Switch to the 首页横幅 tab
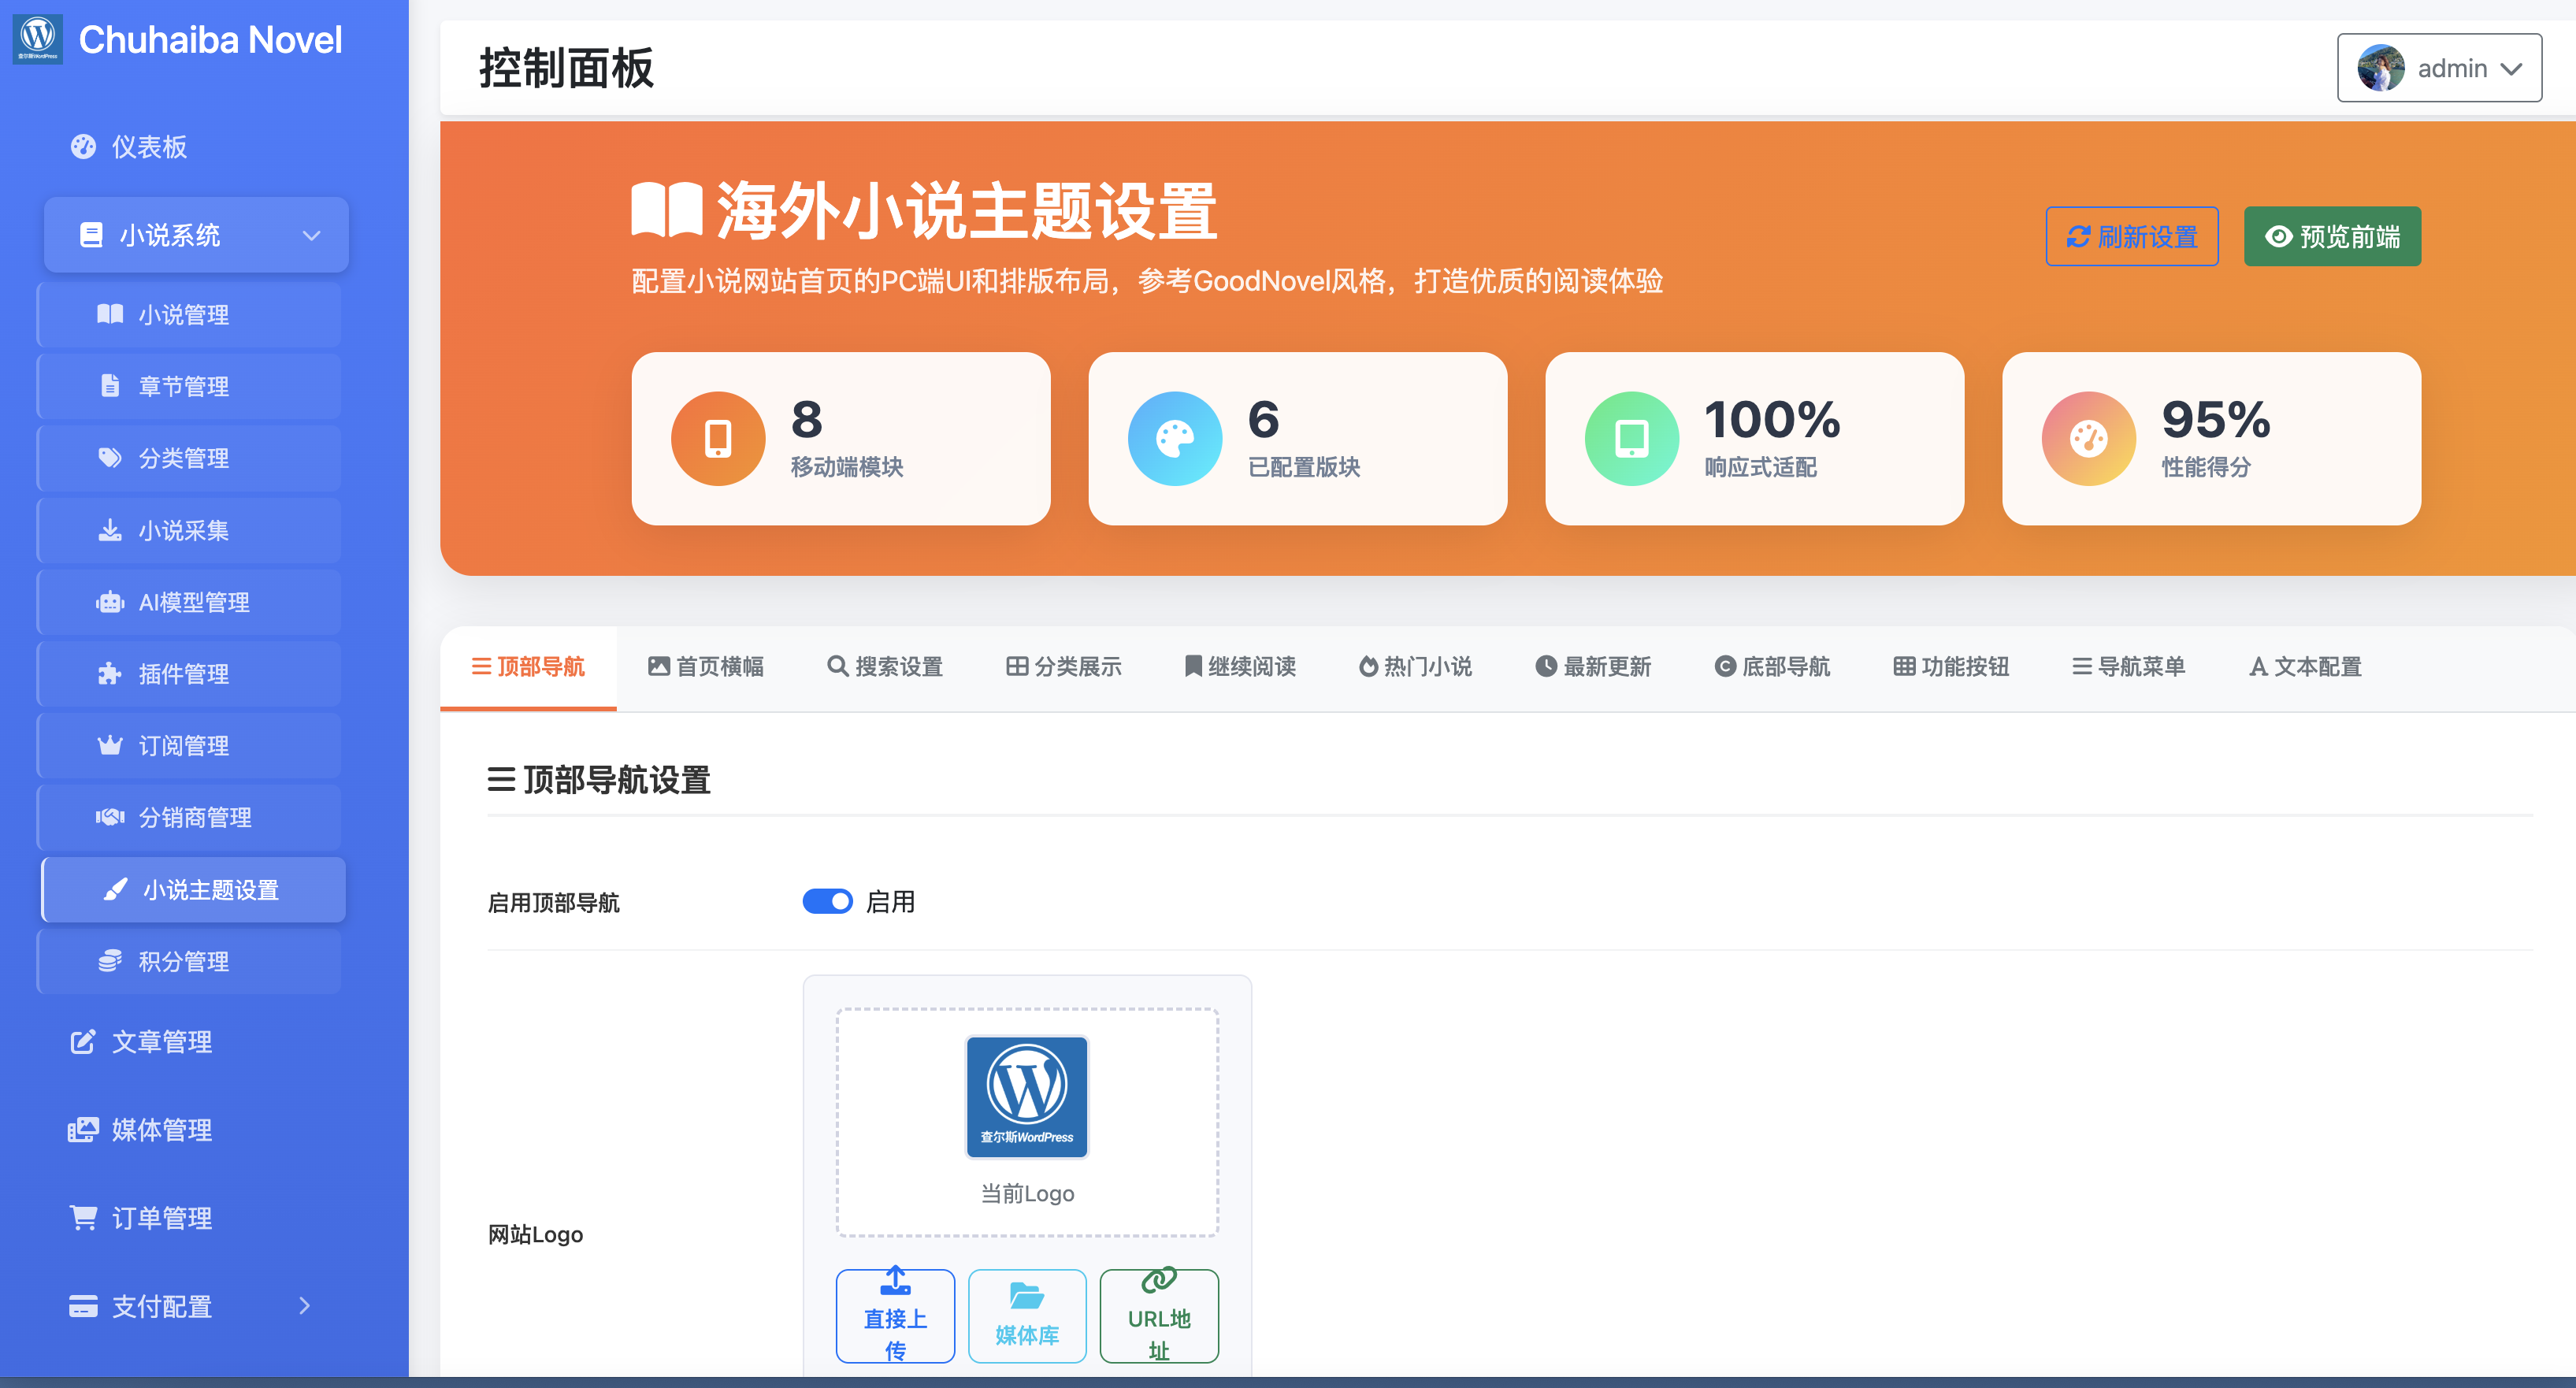The height and width of the screenshot is (1388, 2576). (x=706, y=667)
